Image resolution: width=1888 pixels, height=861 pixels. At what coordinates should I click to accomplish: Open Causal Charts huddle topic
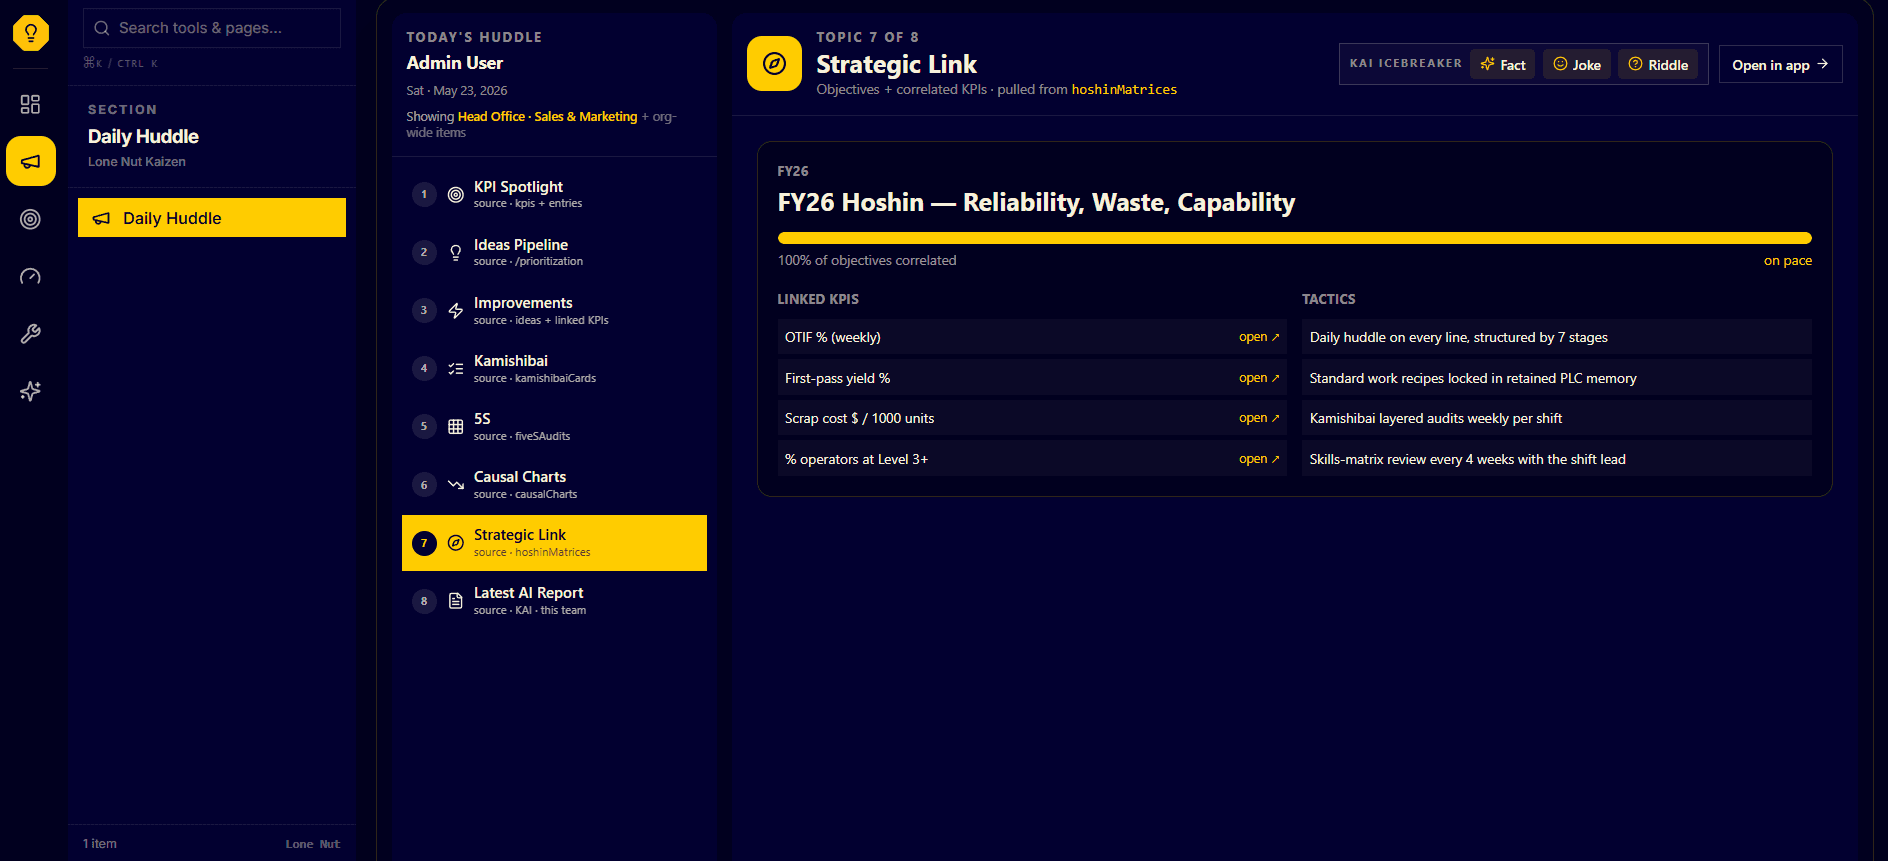[x=554, y=484]
